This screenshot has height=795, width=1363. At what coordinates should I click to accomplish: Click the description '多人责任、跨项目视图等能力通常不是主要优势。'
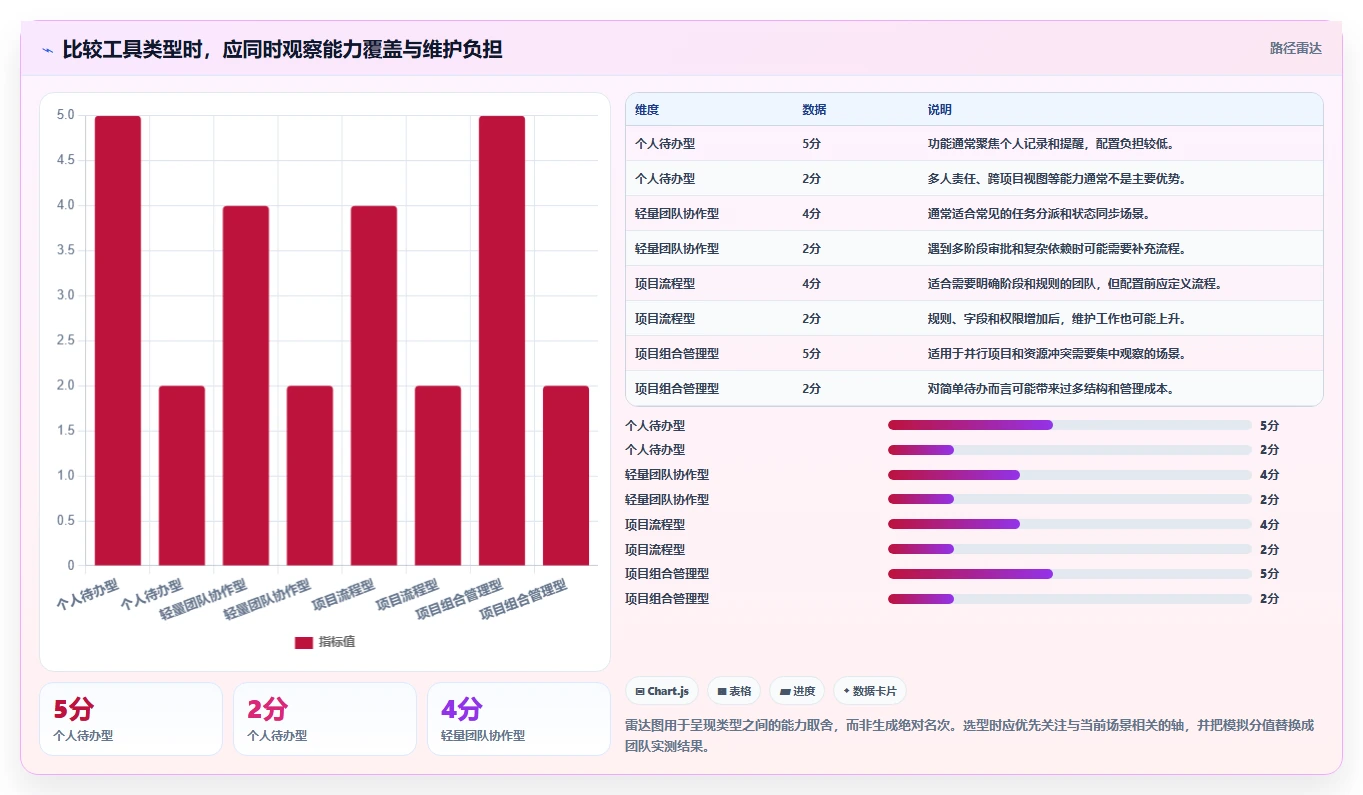[1057, 179]
